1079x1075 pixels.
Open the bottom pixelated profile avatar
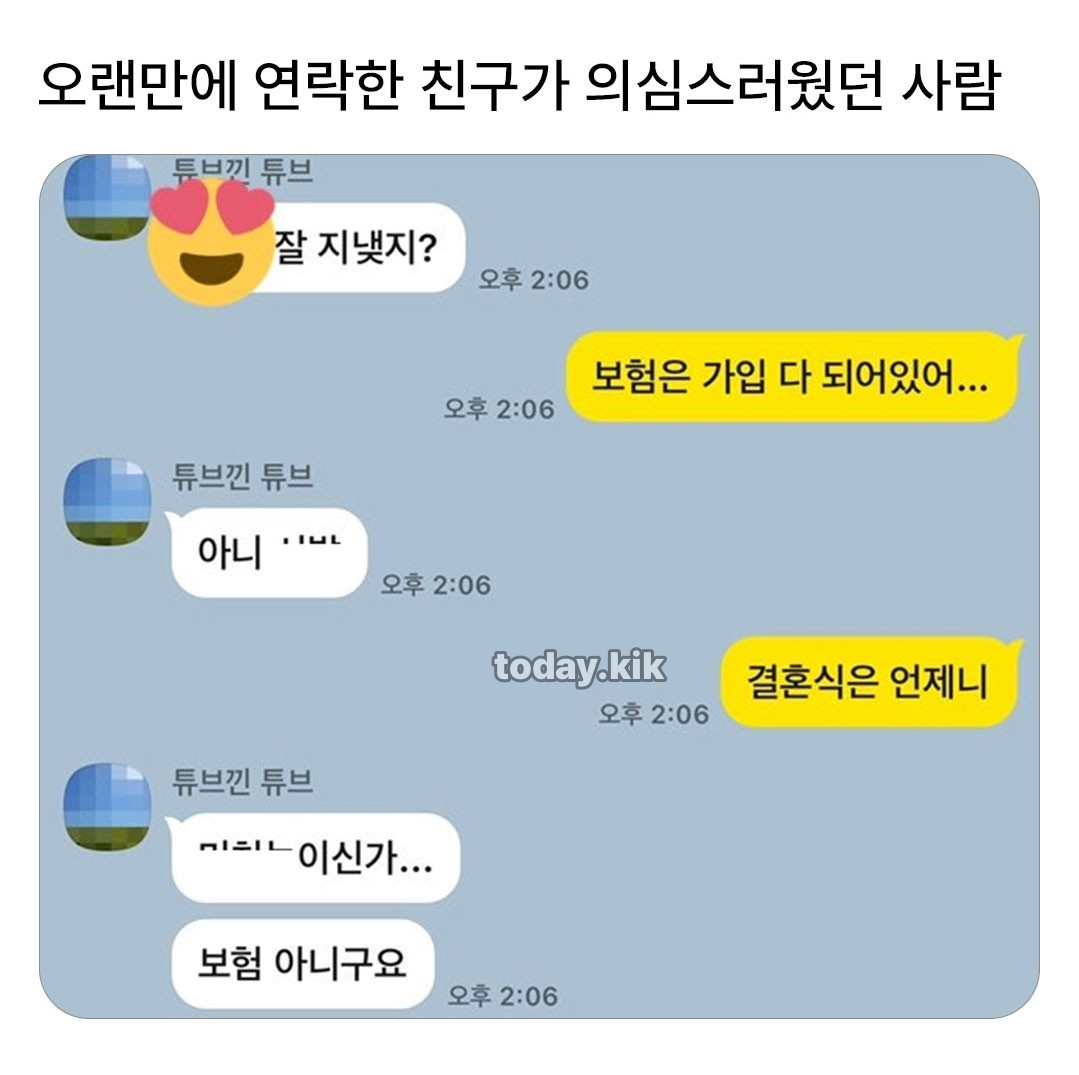coord(107,807)
